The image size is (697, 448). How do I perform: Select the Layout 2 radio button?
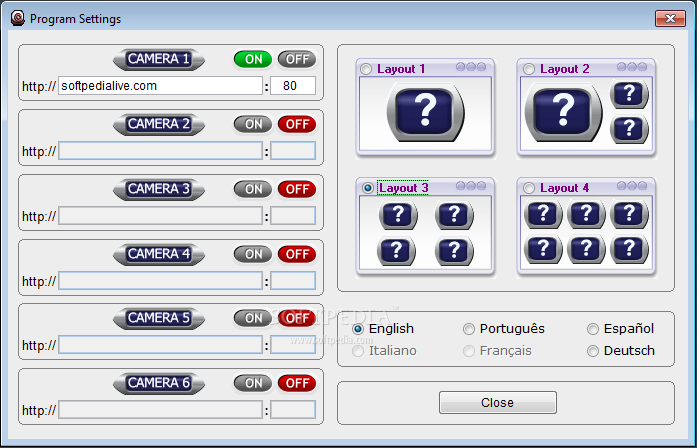[529, 69]
